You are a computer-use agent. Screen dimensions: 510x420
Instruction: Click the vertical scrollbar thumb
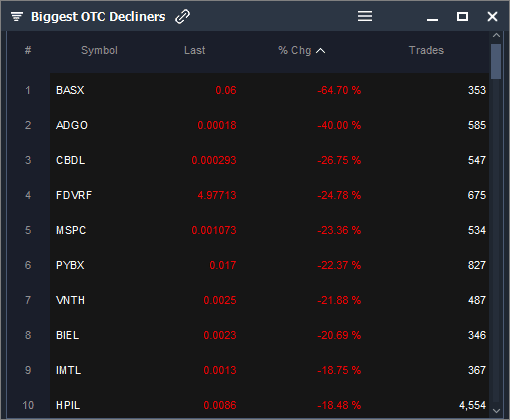[496, 61]
